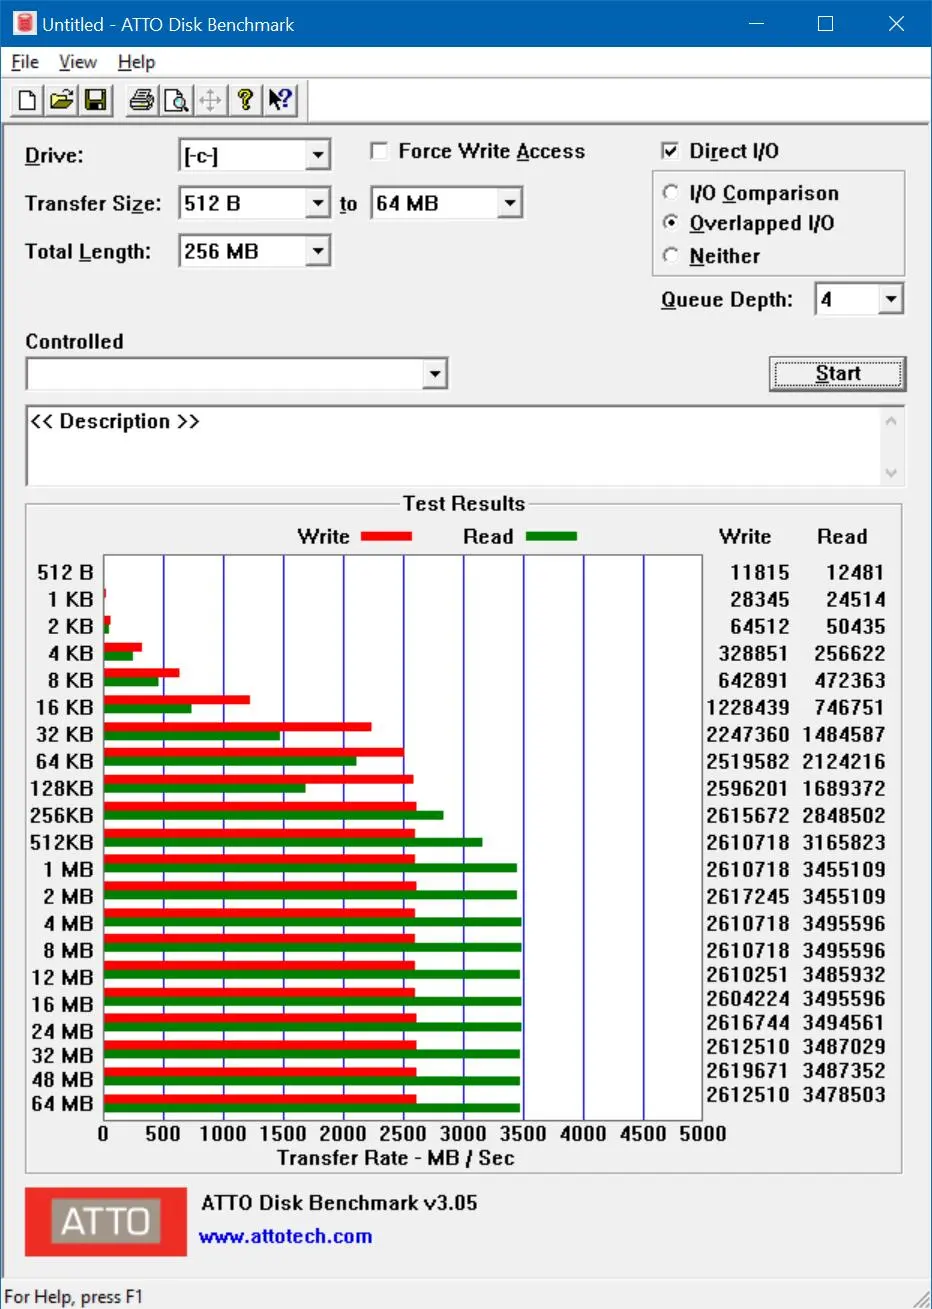Click the move crosshair toolbar icon
Image resolution: width=932 pixels, height=1309 pixels.
pos(210,100)
